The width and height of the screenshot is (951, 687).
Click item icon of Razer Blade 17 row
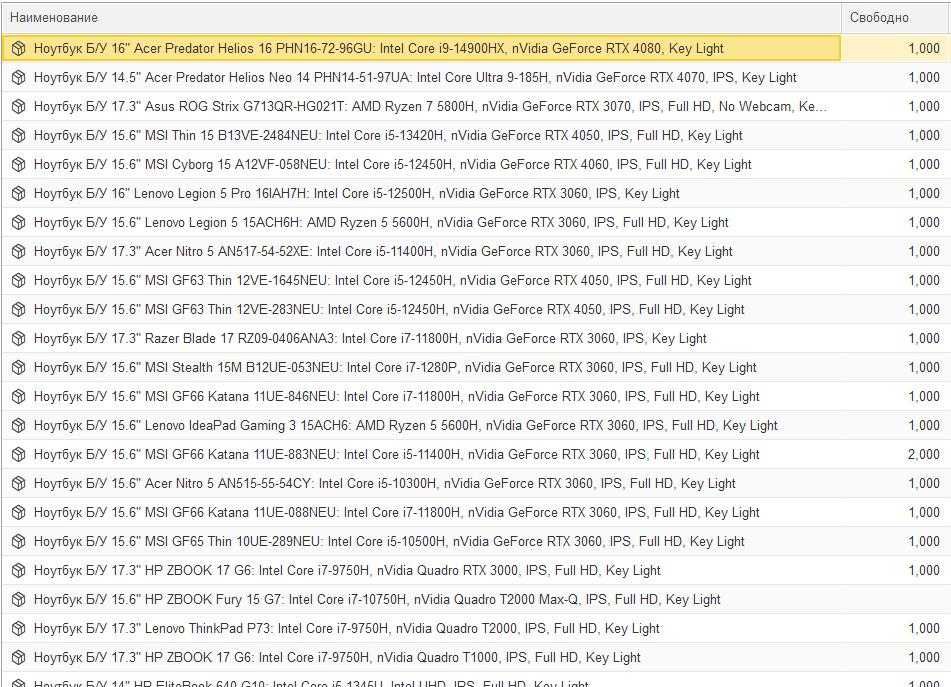(x=19, y=338)
